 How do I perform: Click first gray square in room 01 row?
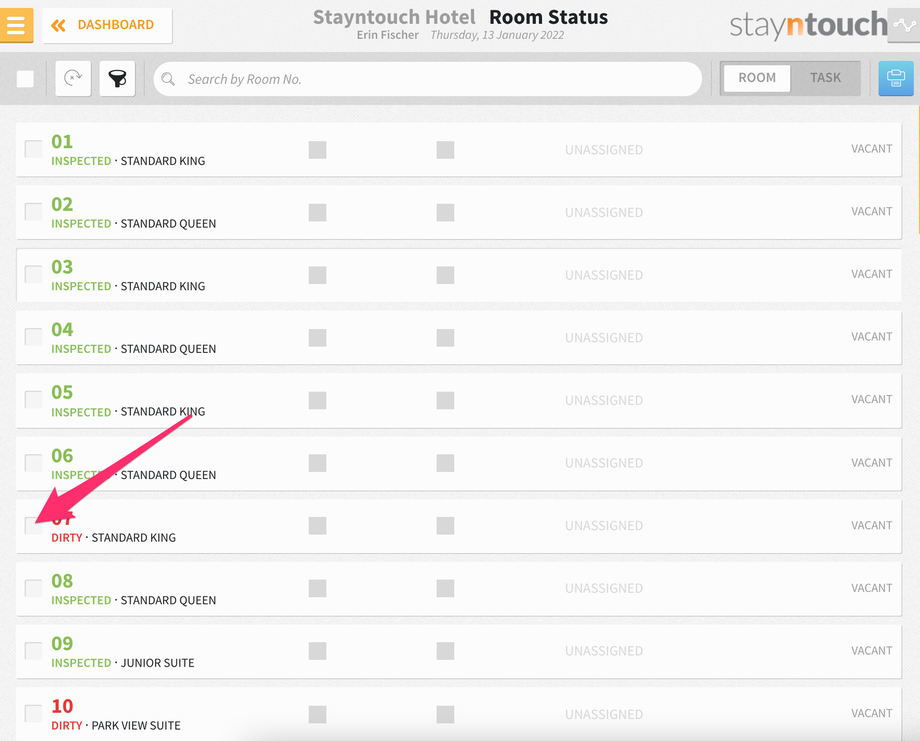pos(317,150)
